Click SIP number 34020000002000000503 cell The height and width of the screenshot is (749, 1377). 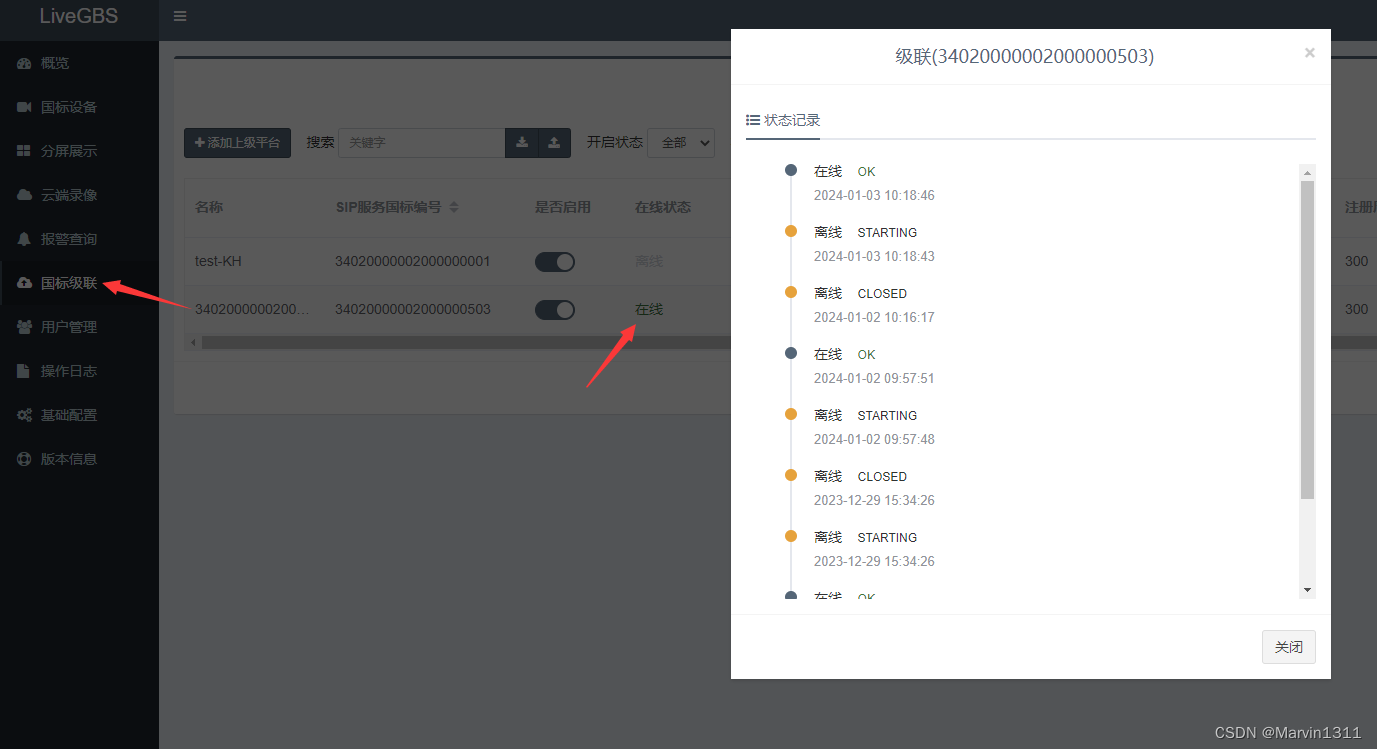click(413, 309)
